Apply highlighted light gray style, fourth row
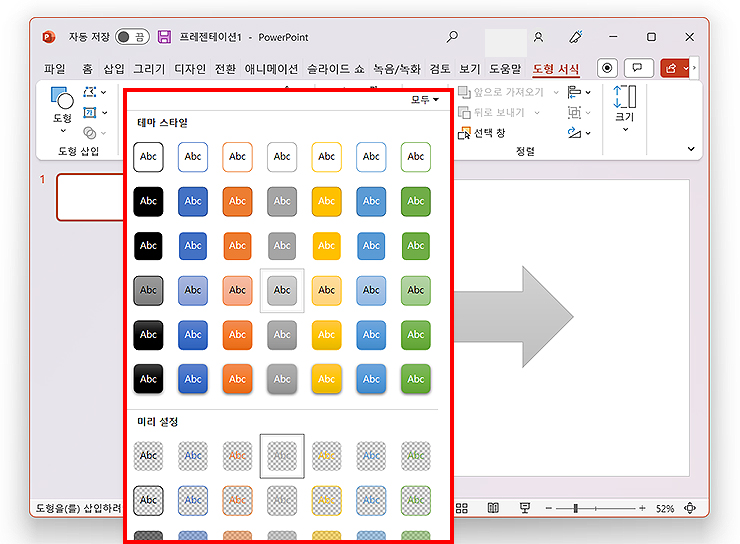 282,291
